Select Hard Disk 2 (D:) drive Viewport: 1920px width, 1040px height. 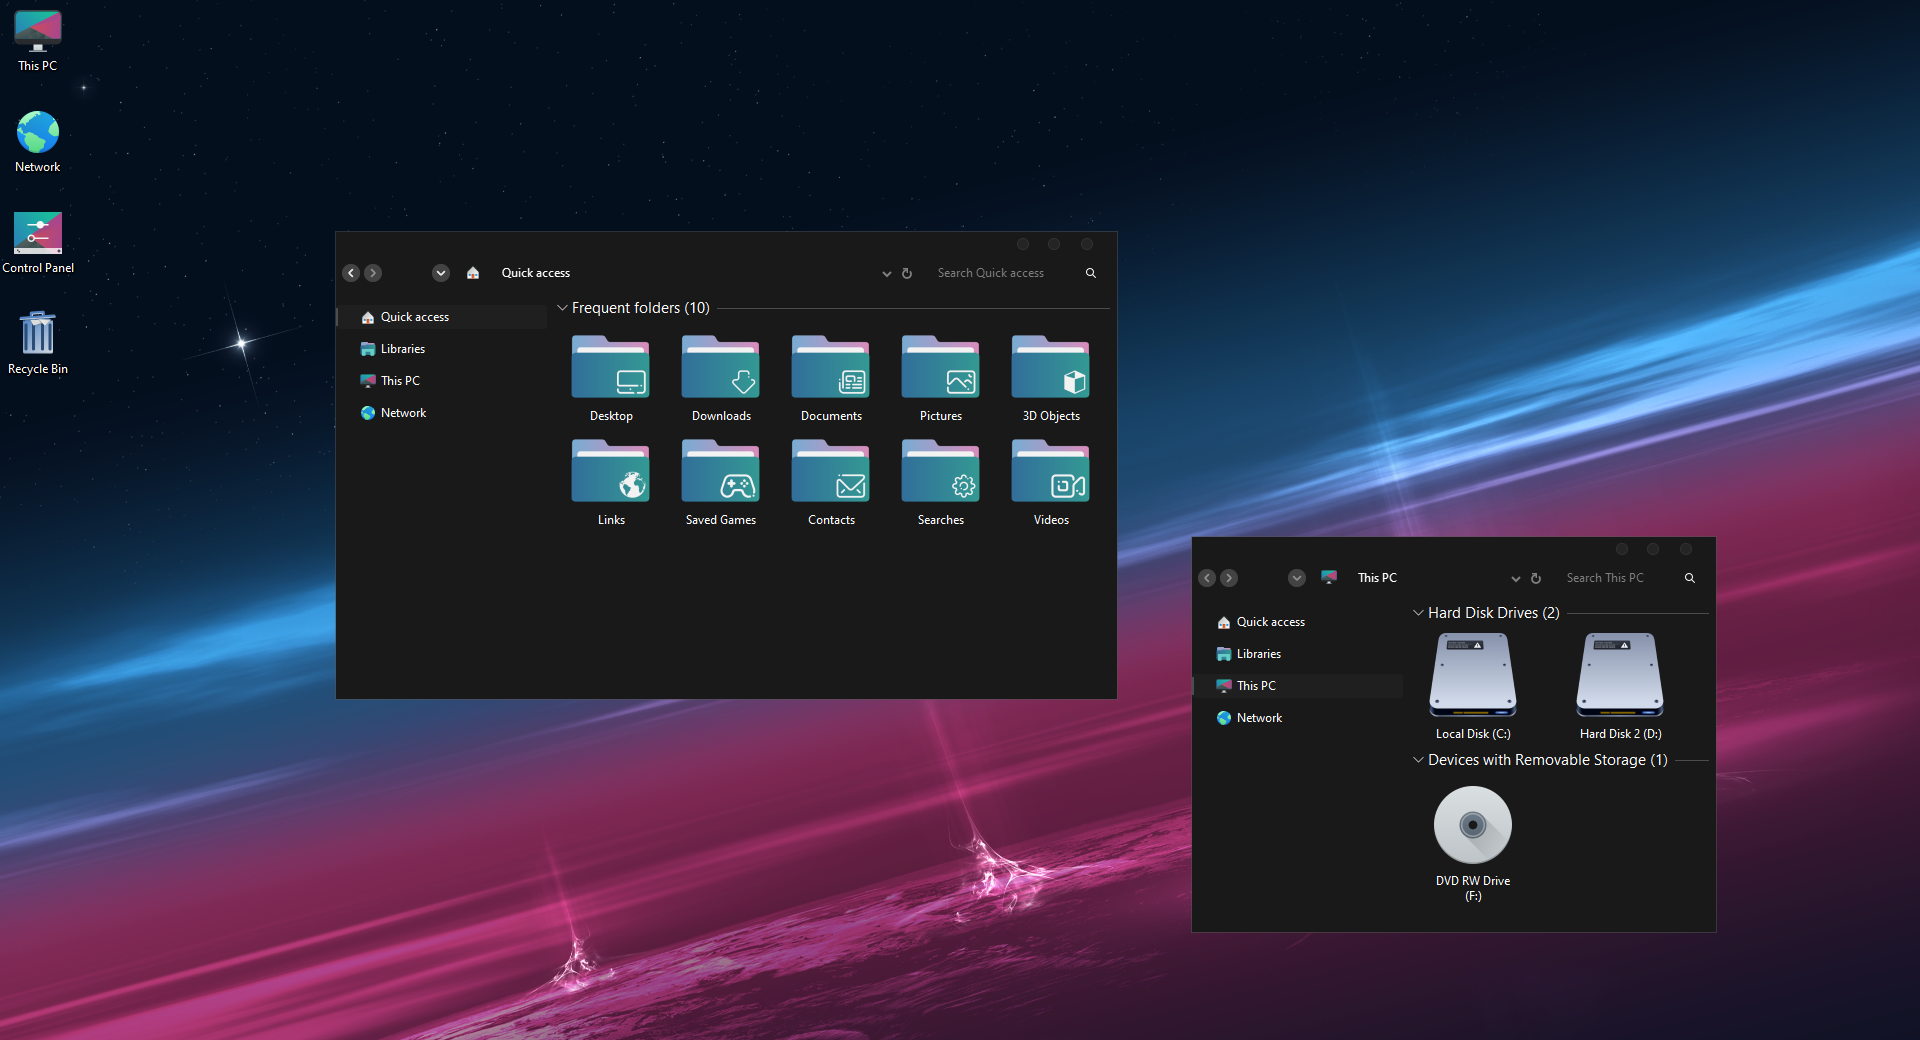tap(1619, 676)
